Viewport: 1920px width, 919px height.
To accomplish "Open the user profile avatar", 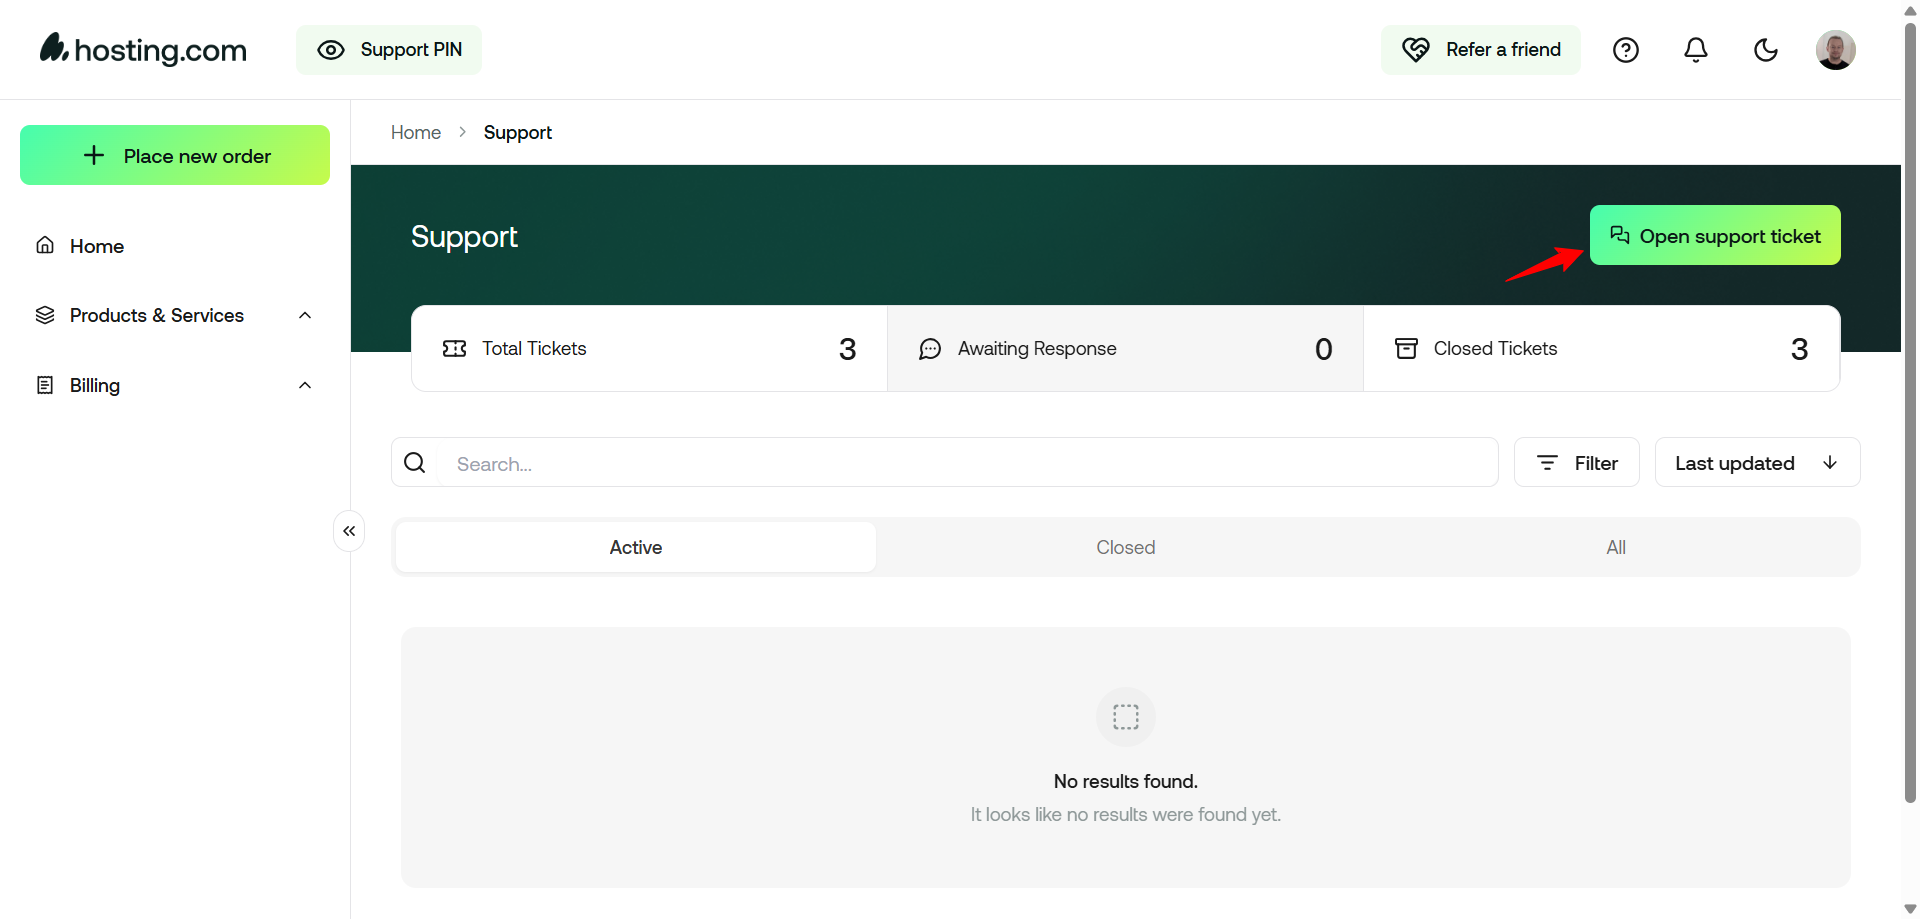I will click(x=1836, y=50).
